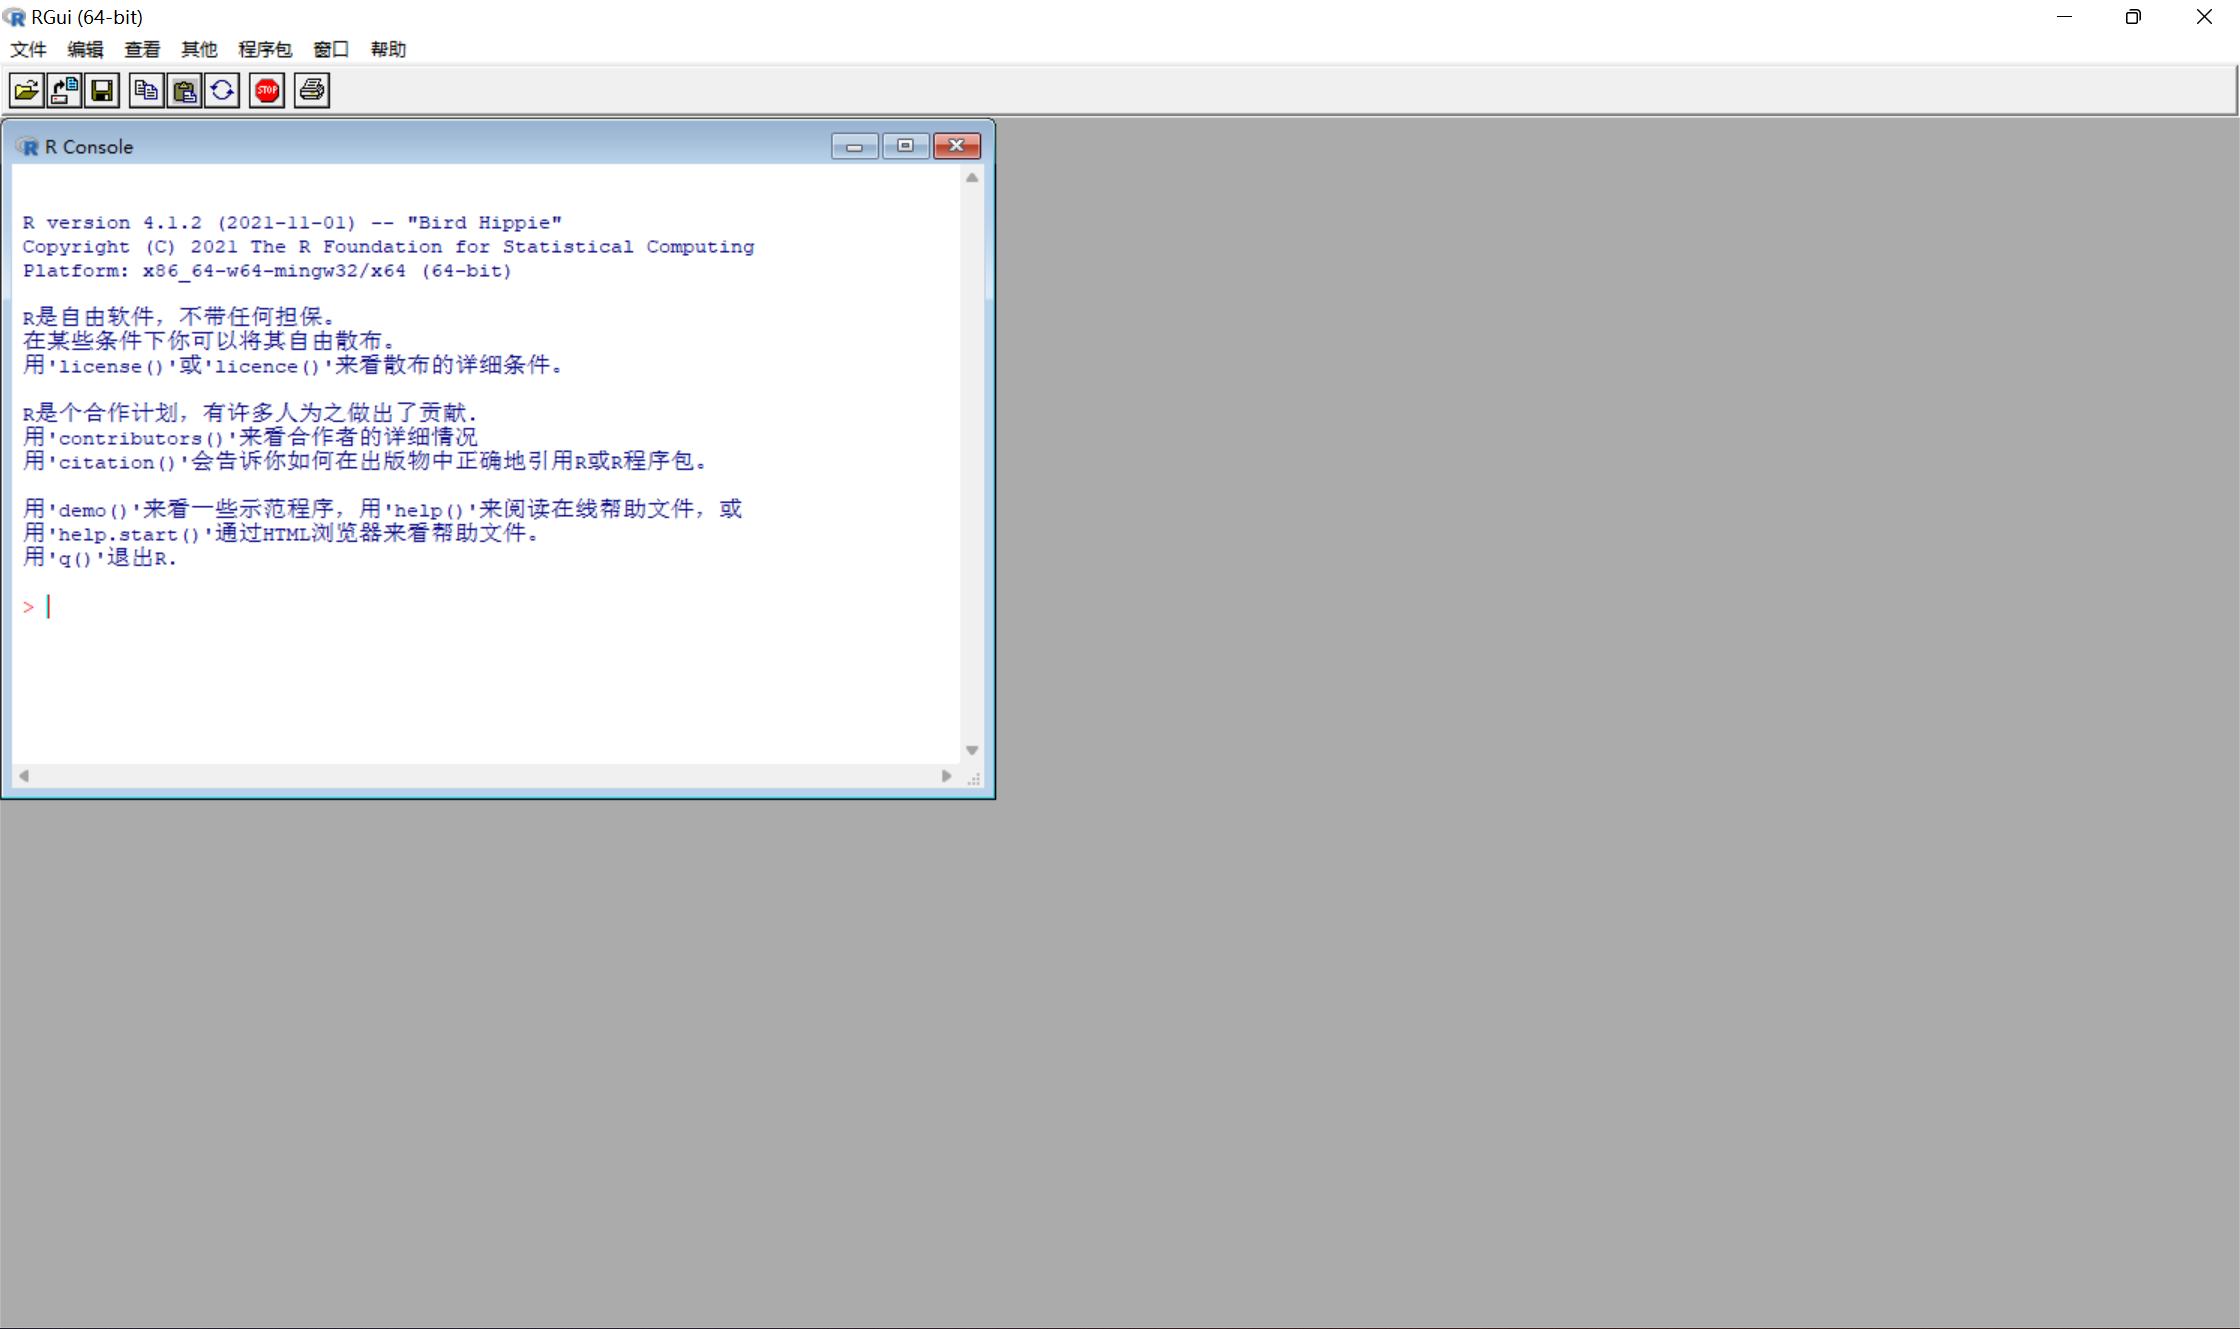Image resolution: width=2240 pixels, height=1329 pixels.
Task: Click the R Console resize grip corner
Action: [973, 779]
